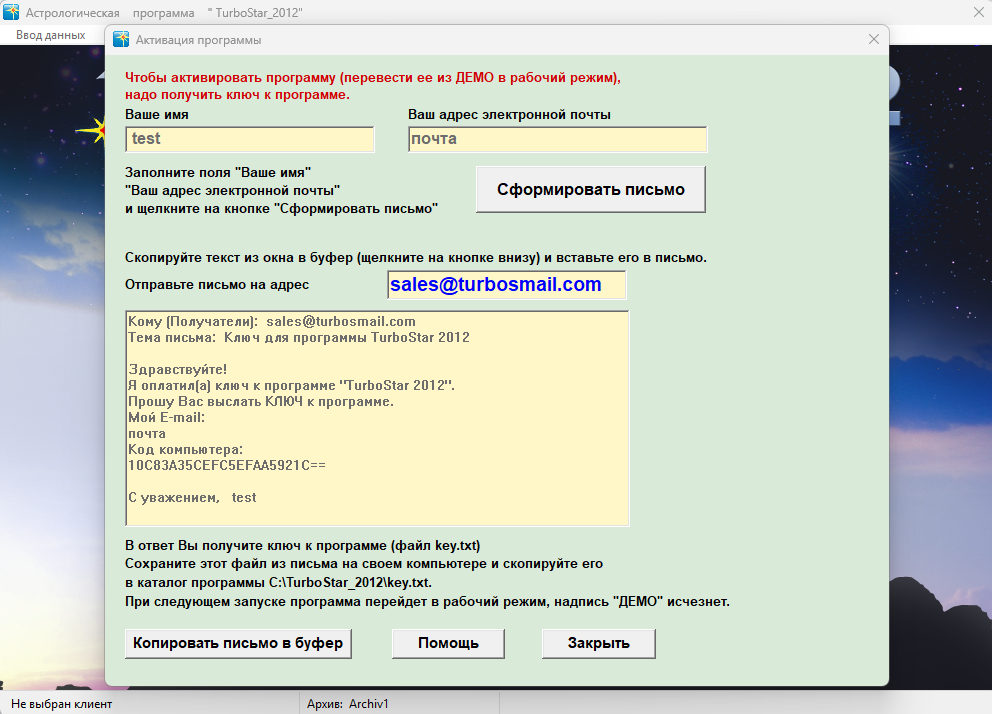The image size is (992, 714).
Task: Click the С уважением, test signature line
Action: pyautogui.click(x=192, y=498)
